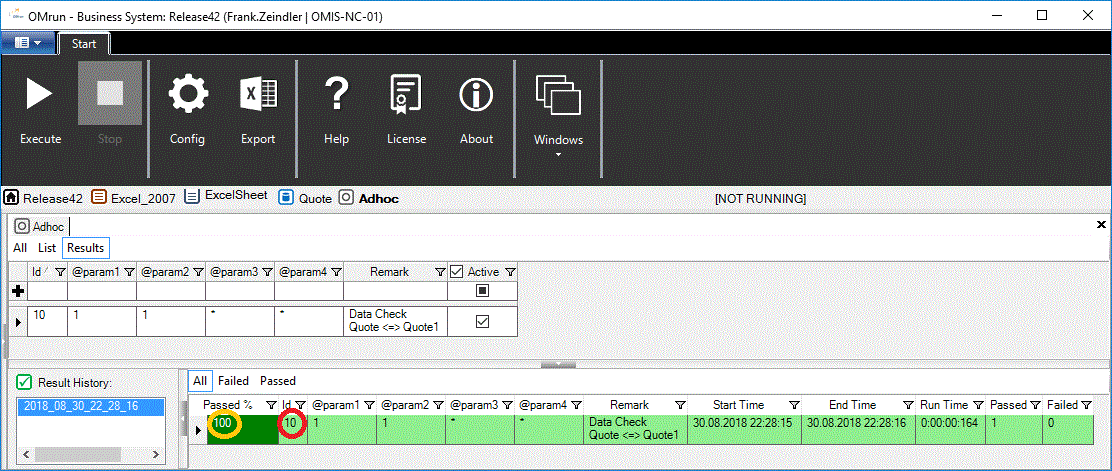The image size is (1112, 471).
Task: Filter upper grid @param1 column
Action: tap(129, 272)
